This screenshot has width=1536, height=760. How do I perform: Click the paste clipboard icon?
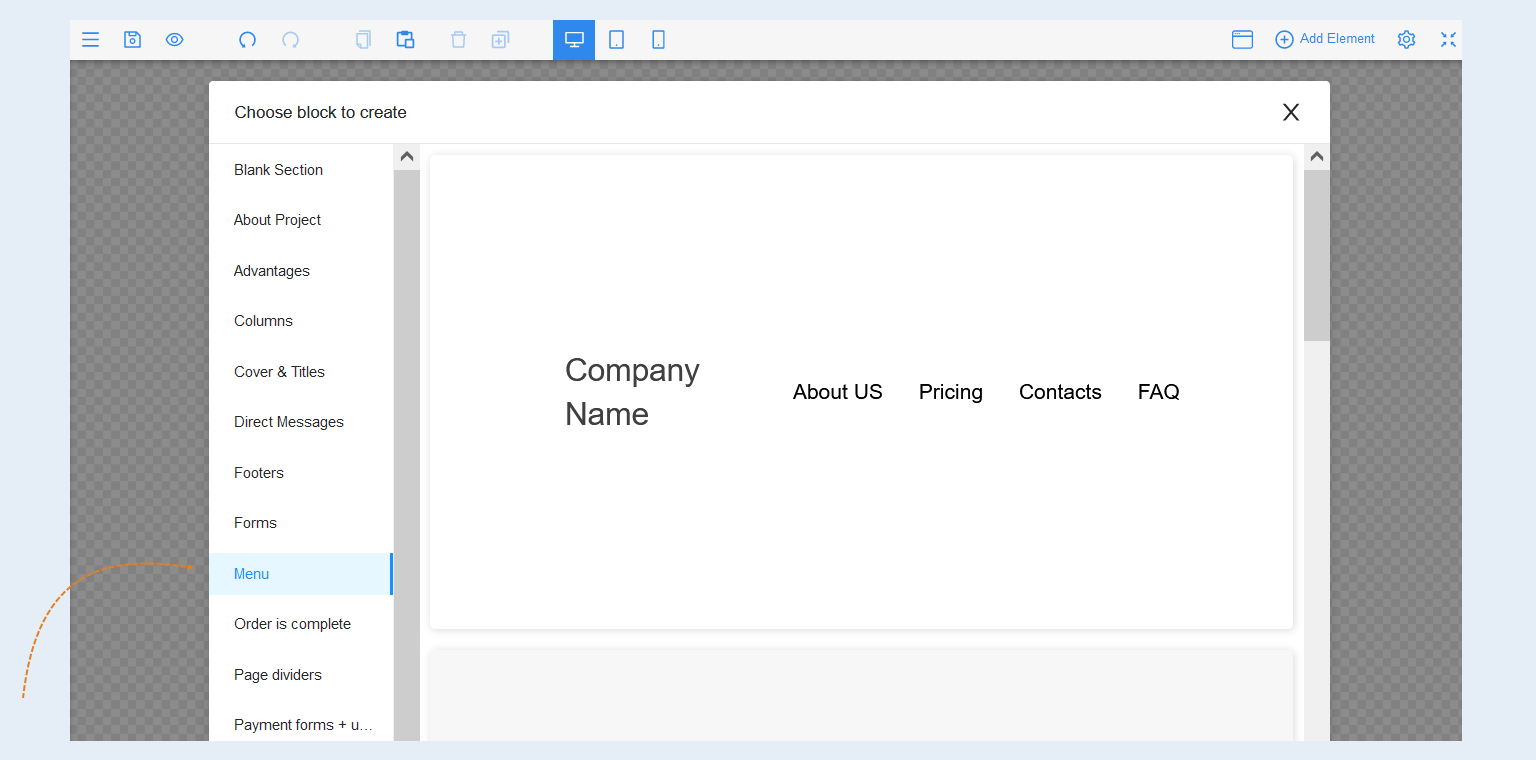click(405, 40)
